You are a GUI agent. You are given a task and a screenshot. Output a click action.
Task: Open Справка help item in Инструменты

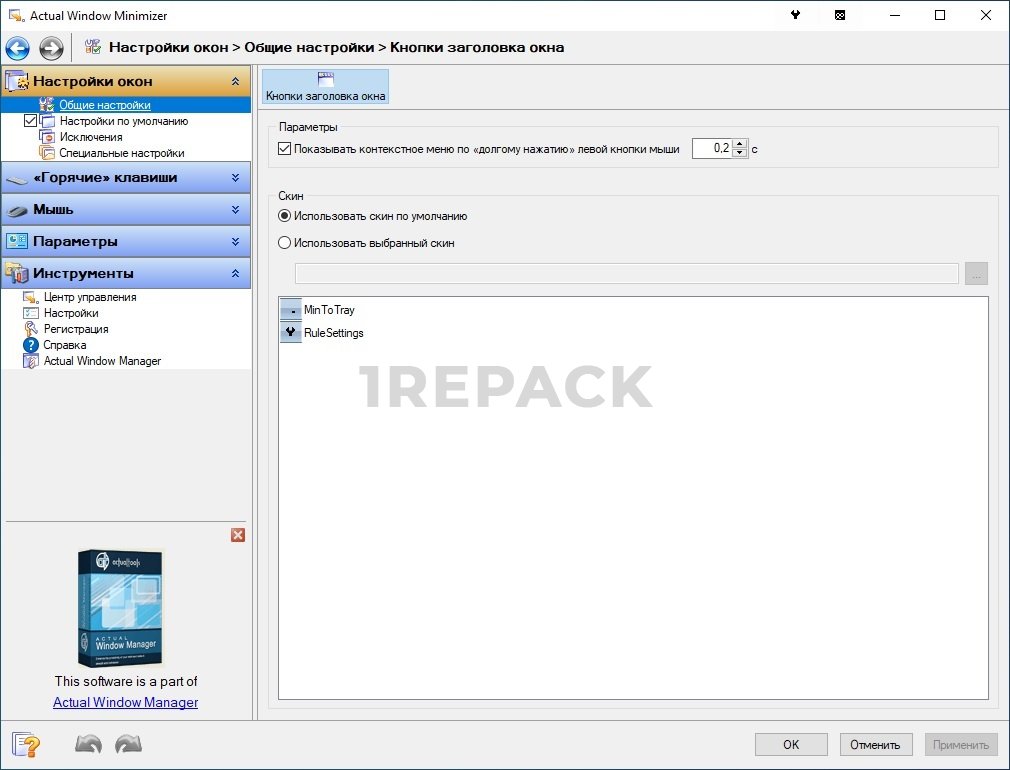click(x=64, y=345)
